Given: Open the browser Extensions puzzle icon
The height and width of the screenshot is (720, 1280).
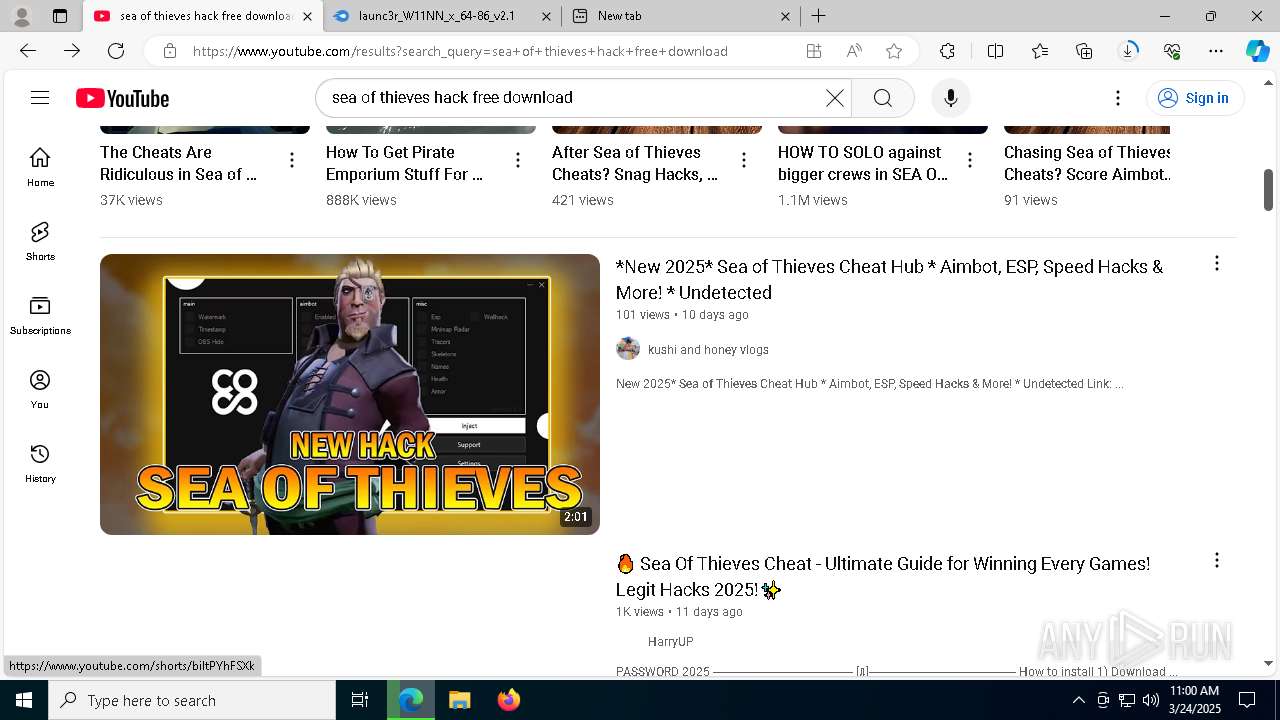Looking at the screenshot, I should click(x=947, y=51).
